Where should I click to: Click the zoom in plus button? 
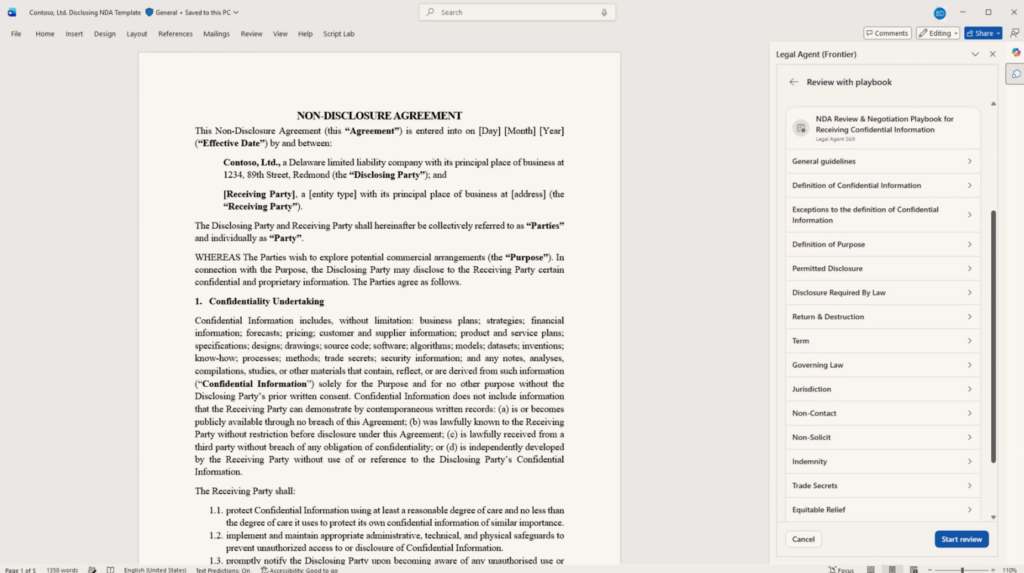993,570
